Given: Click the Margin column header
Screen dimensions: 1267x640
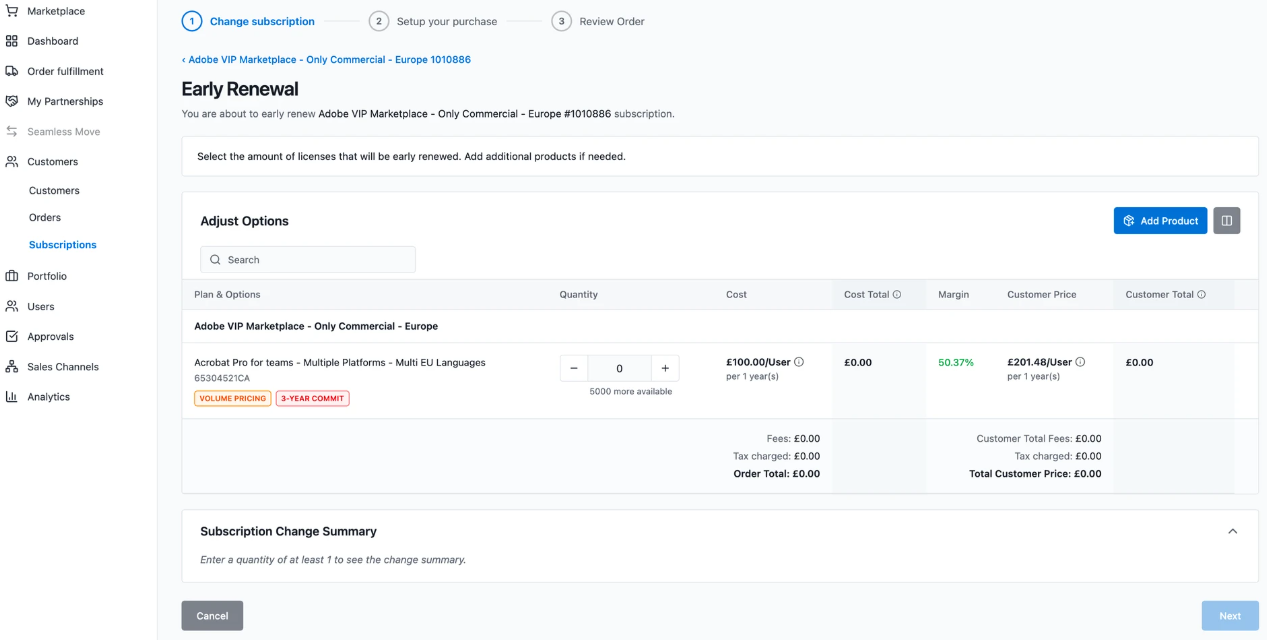Looking at the screenshot, I should pos(953,294).
